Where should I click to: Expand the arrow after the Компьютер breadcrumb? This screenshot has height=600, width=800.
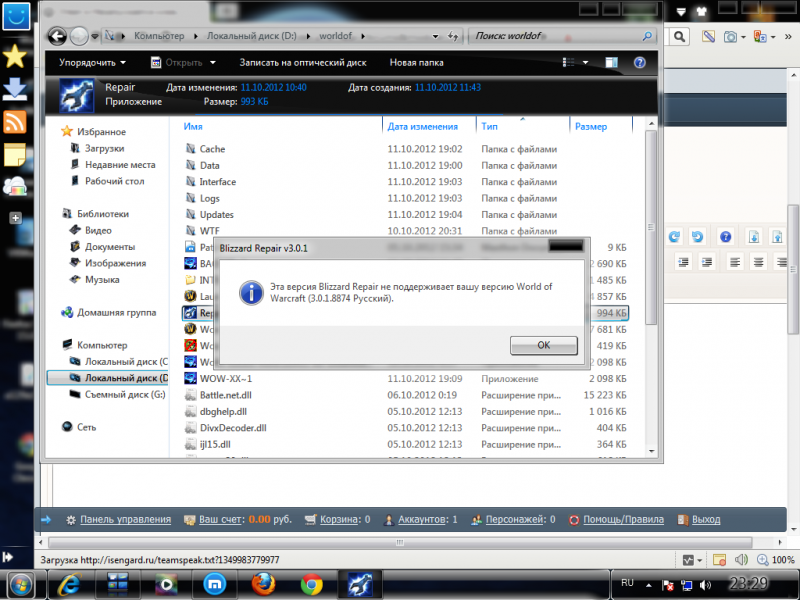point(195,36)
